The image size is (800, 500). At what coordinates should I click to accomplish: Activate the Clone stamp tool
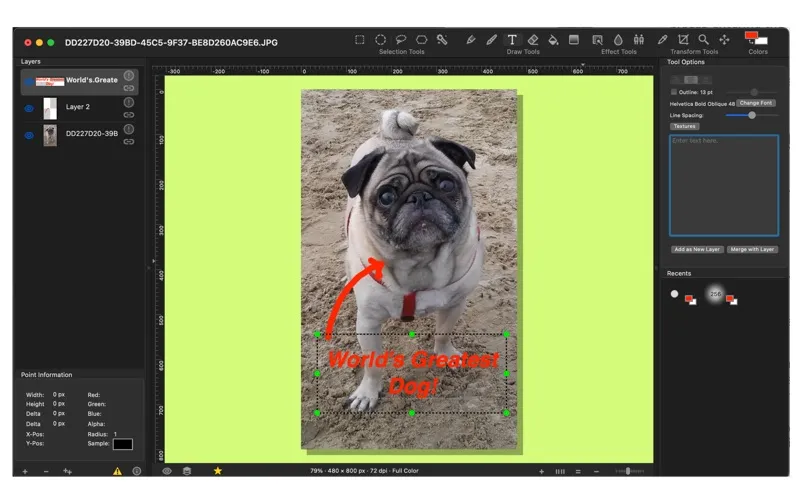(639, 40)
